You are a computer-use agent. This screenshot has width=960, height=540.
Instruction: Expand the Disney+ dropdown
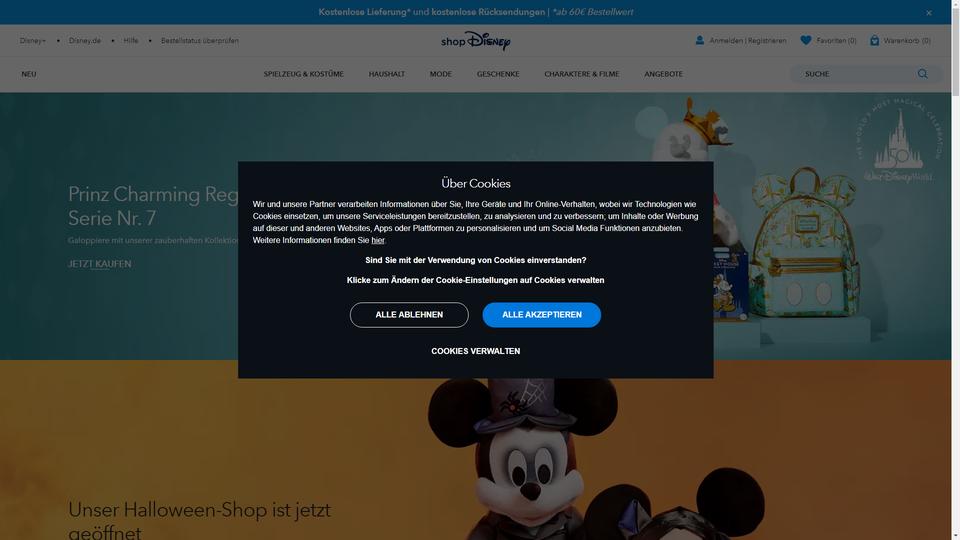pyautogui.click(x=33, y=40)
